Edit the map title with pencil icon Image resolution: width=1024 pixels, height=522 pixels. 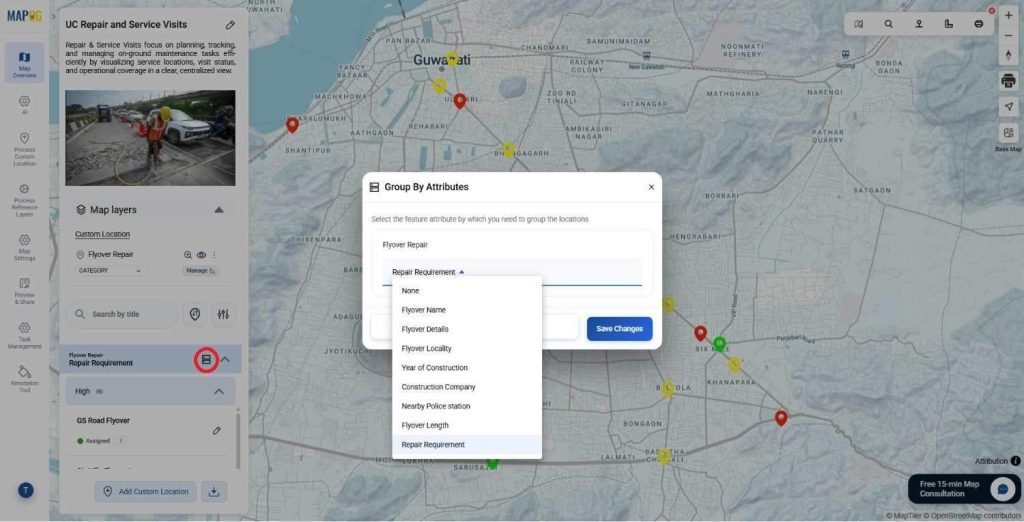pyautogui.click(x=230, y=25)
